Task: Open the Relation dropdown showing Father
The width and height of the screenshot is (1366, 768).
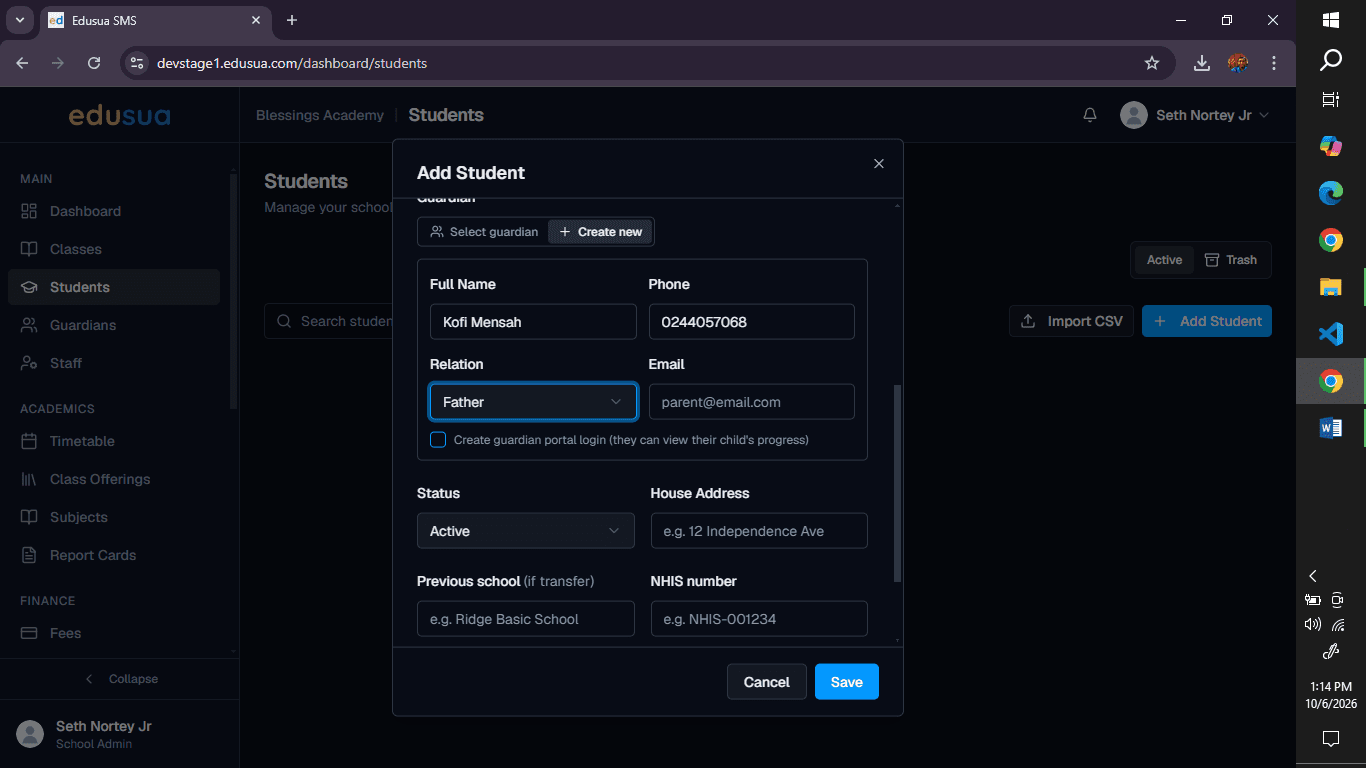Action: pos(533,402)
